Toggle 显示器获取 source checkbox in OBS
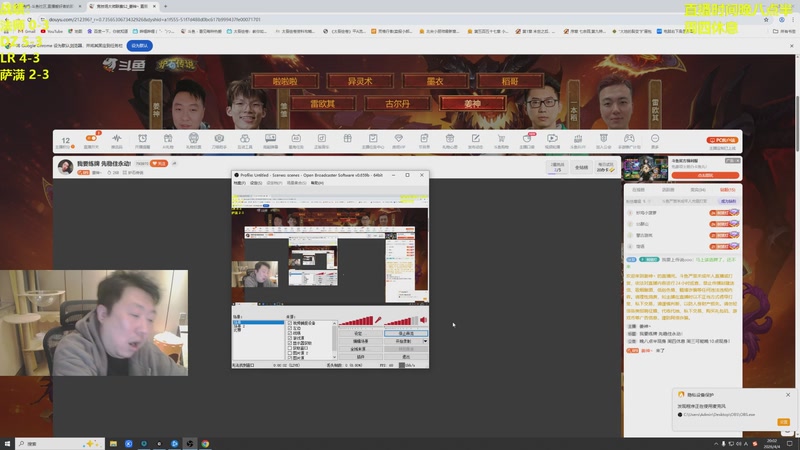This screenshot has height=450, width=800. (x=290, y=343)
